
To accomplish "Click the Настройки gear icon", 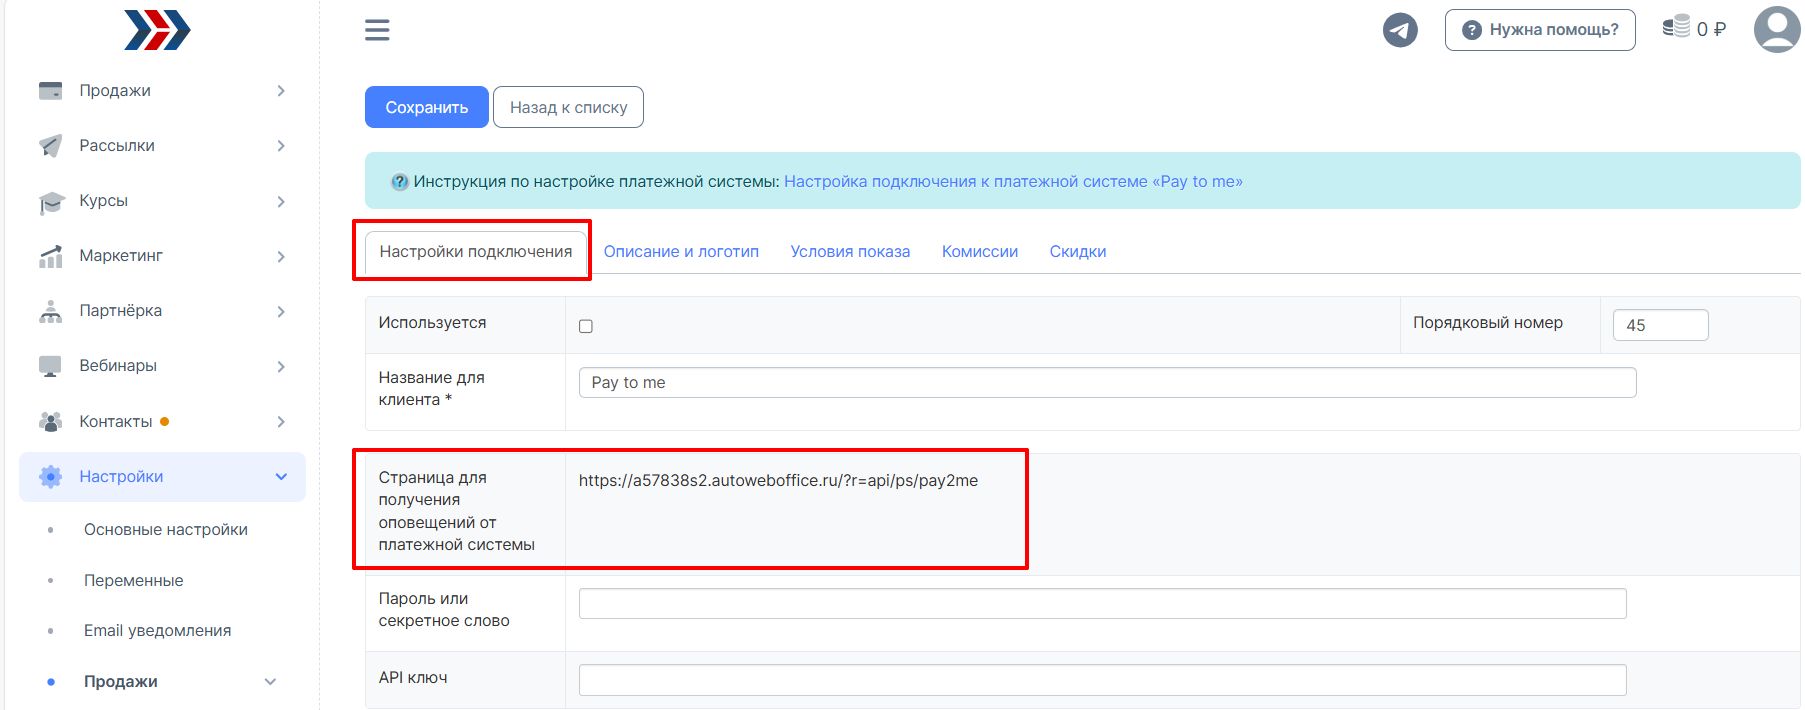I will (50, 477).
